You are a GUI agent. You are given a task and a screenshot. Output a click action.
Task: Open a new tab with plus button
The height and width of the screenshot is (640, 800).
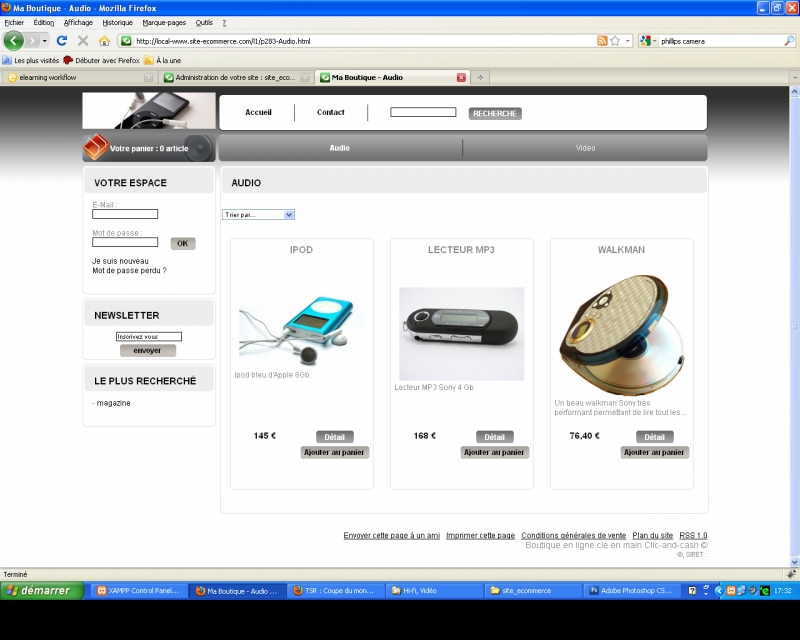click(480, 78)
